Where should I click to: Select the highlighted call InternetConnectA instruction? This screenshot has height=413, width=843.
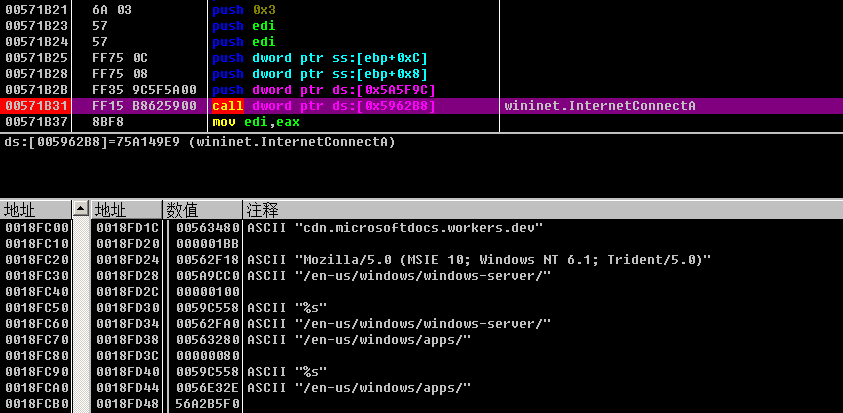point(324,106)
